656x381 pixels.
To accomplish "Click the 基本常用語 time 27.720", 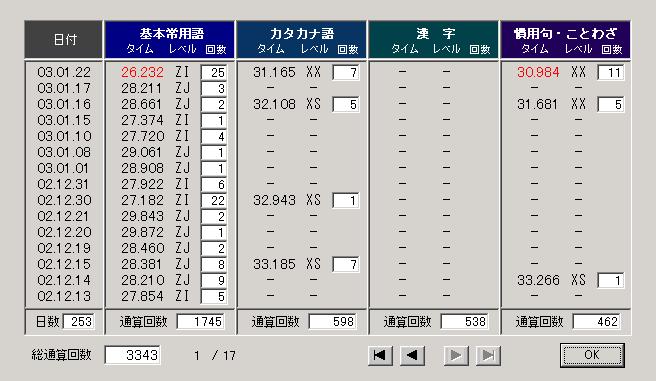I will tap(142, 136).
